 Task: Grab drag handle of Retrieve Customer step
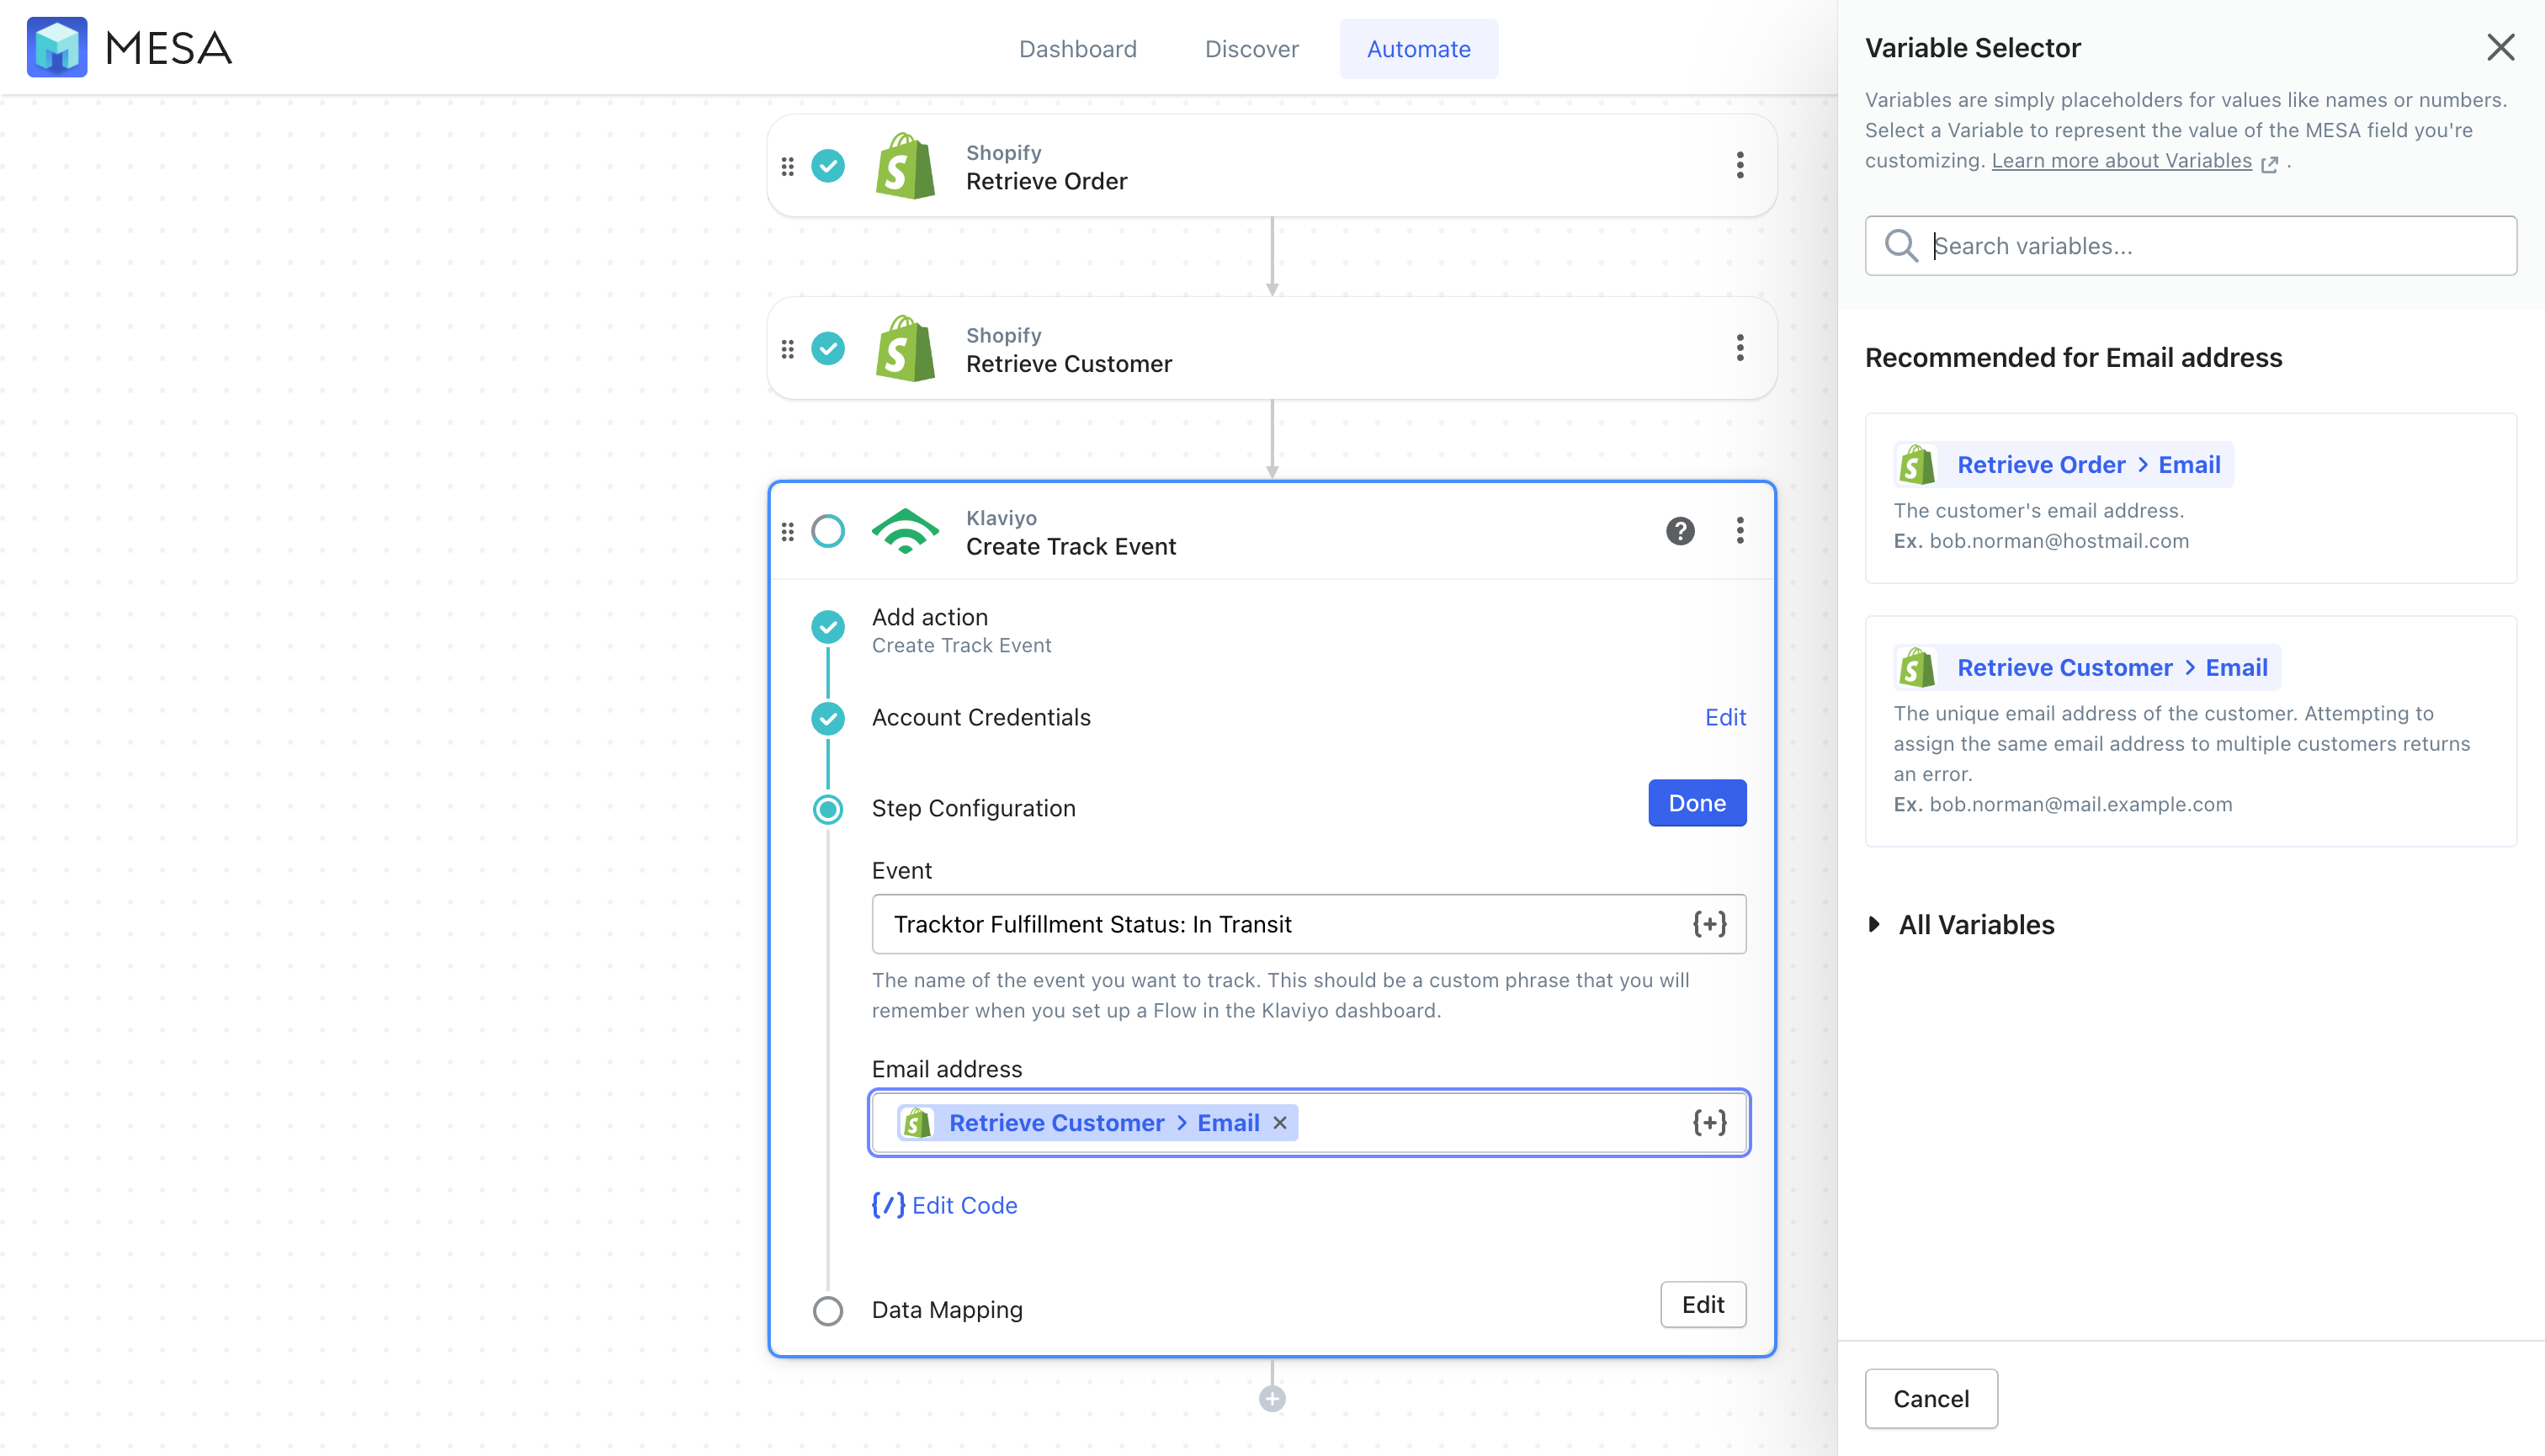point(788,349)
